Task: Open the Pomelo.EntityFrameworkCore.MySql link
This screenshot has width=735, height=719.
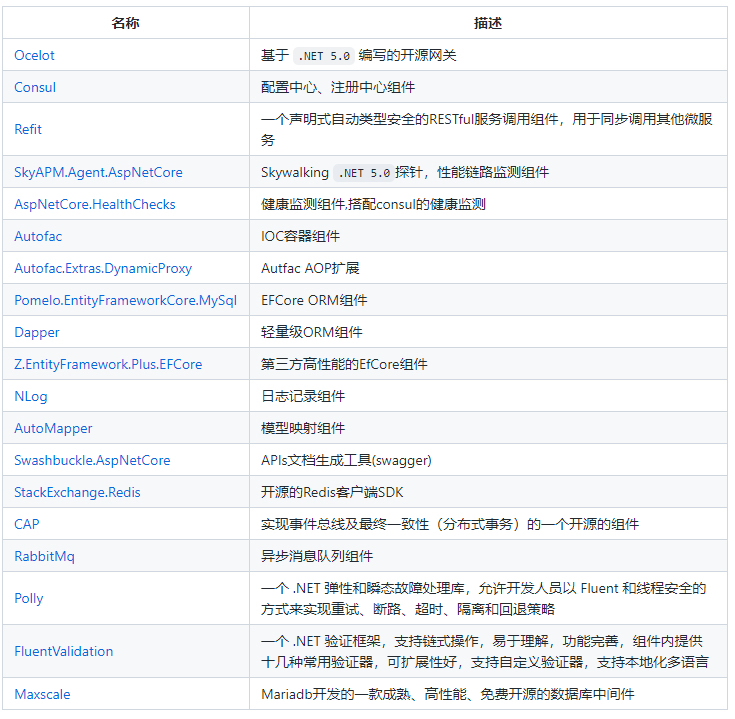Action: click(126, 300)
